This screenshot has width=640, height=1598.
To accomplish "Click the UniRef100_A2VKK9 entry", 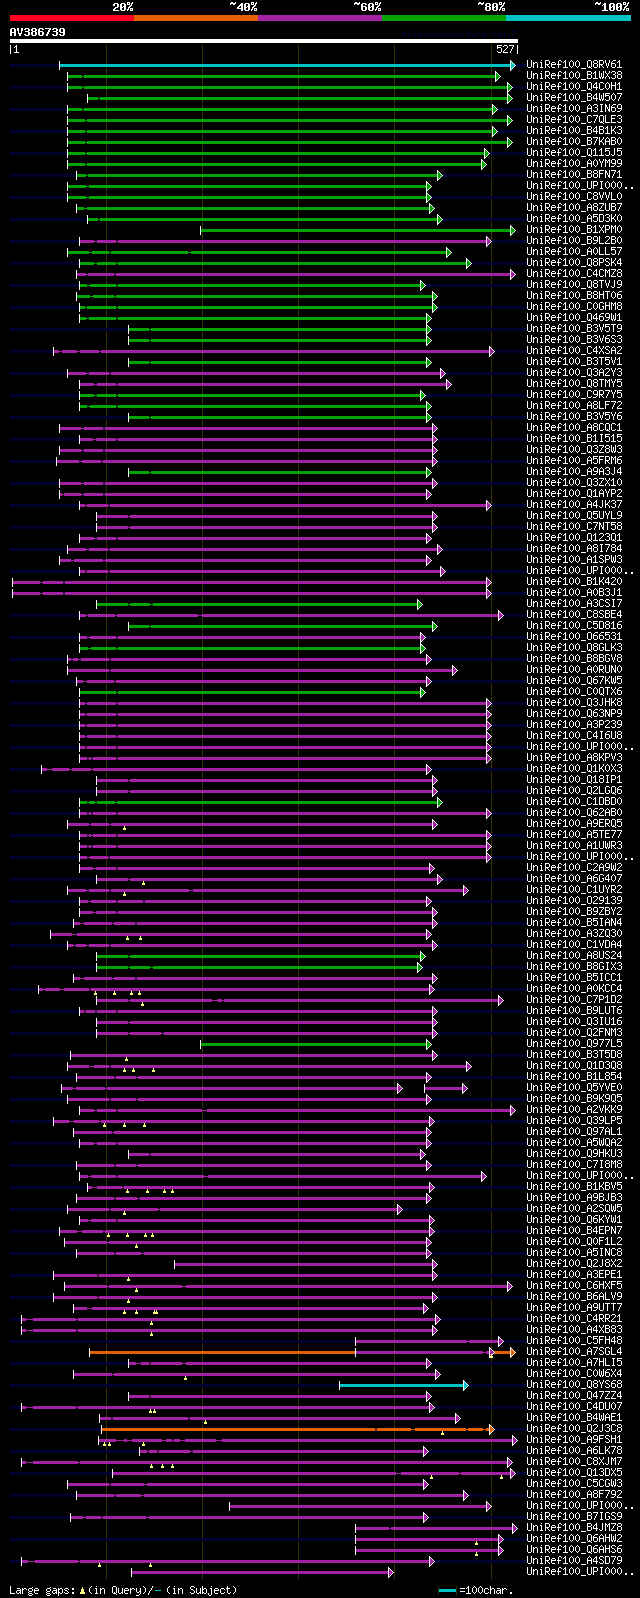I will [x=574, y=1110].
